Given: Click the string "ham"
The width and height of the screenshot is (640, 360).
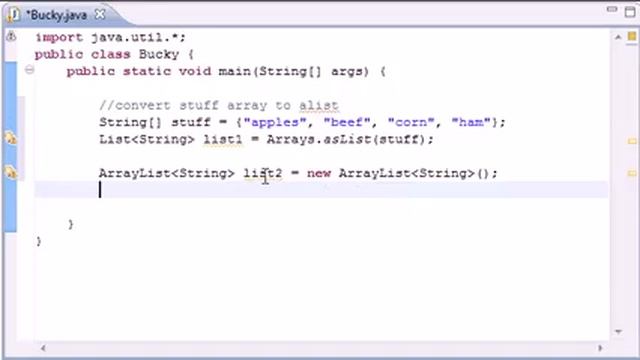Looking at the screenshot, I should [x=471, y=122].
